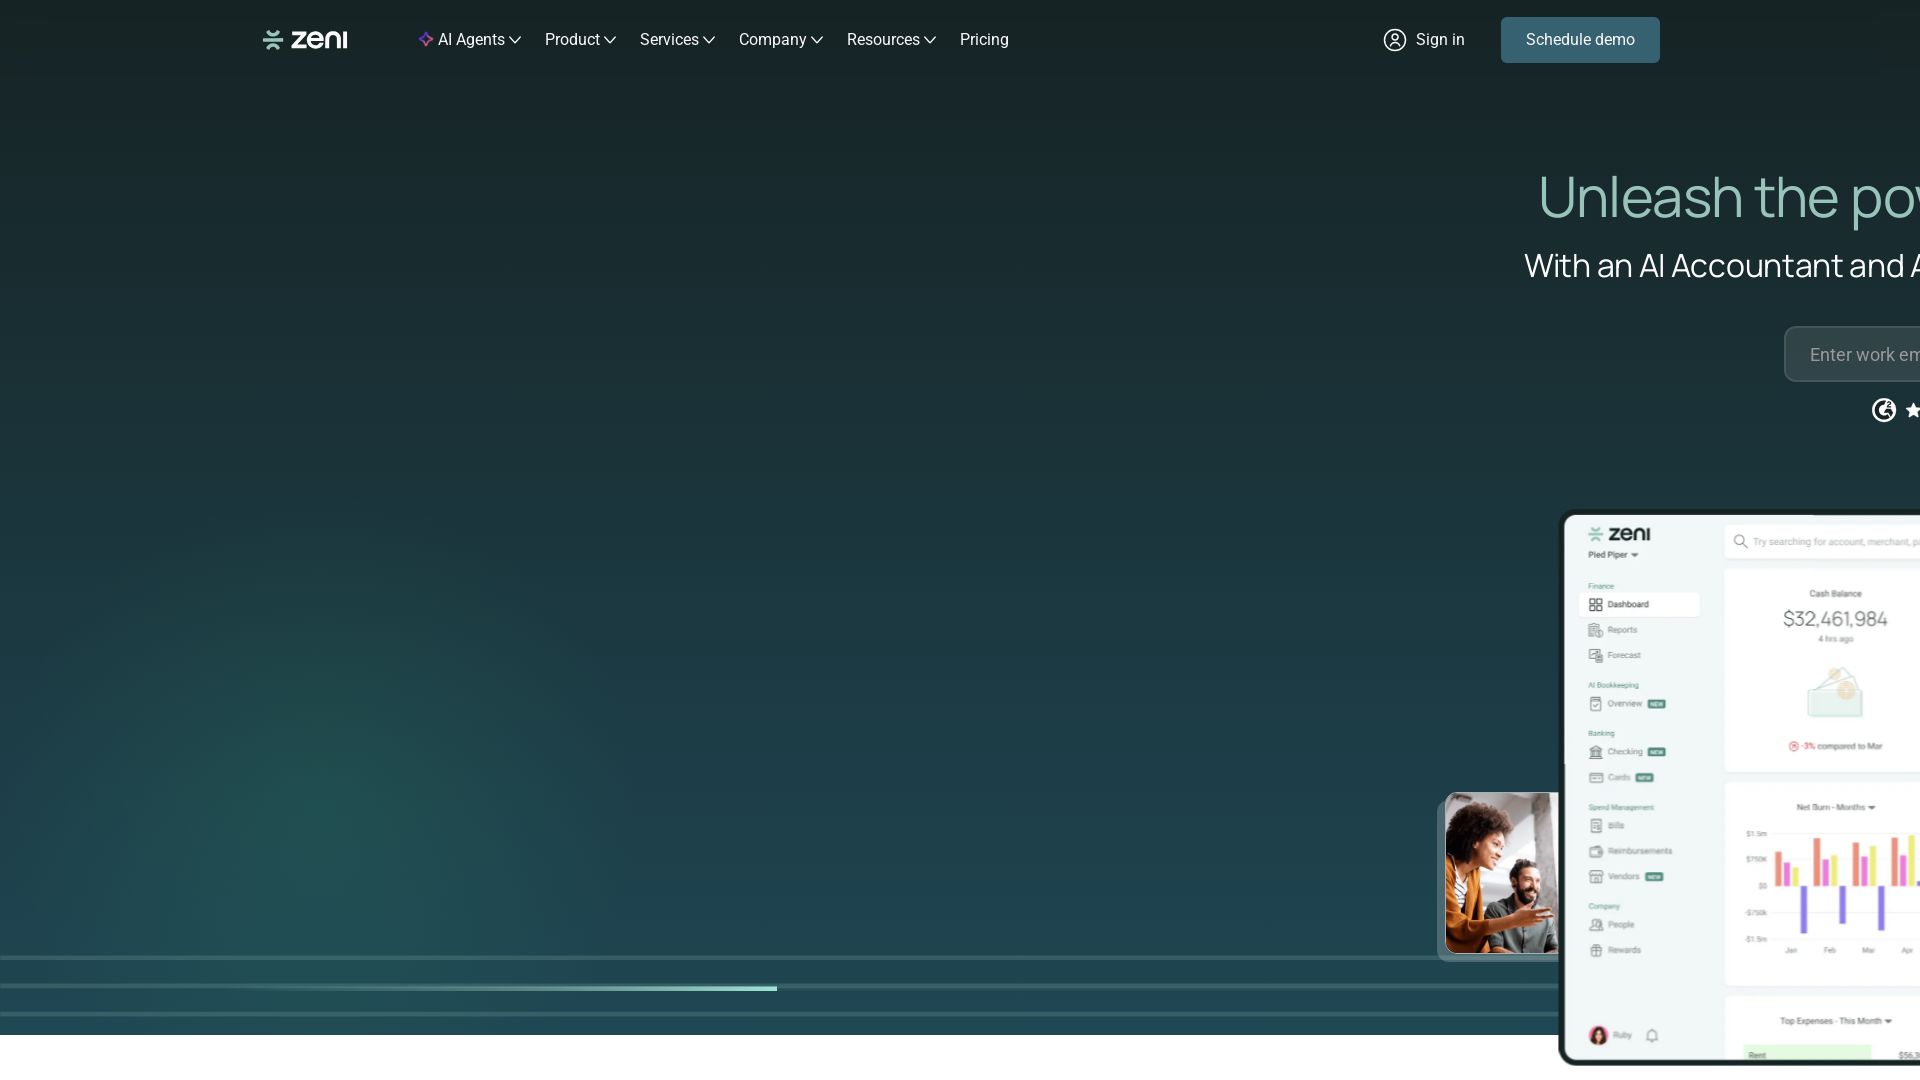Expand the Services dropdown menu
Image resolution: width=1920 pixels, height=1080 pixels.
click(x=677, y=40)
